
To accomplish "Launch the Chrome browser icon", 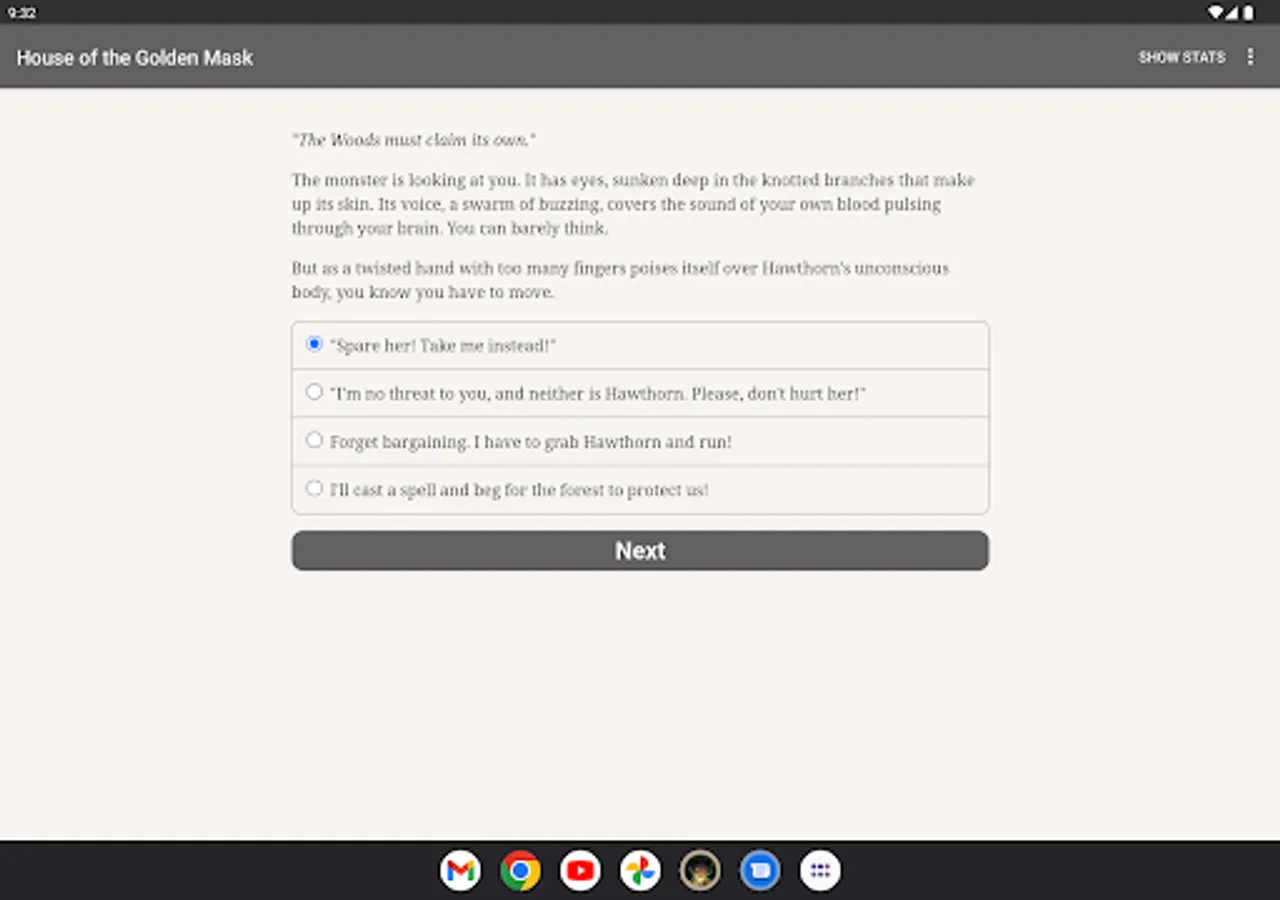I will click(x=520, y=870).
